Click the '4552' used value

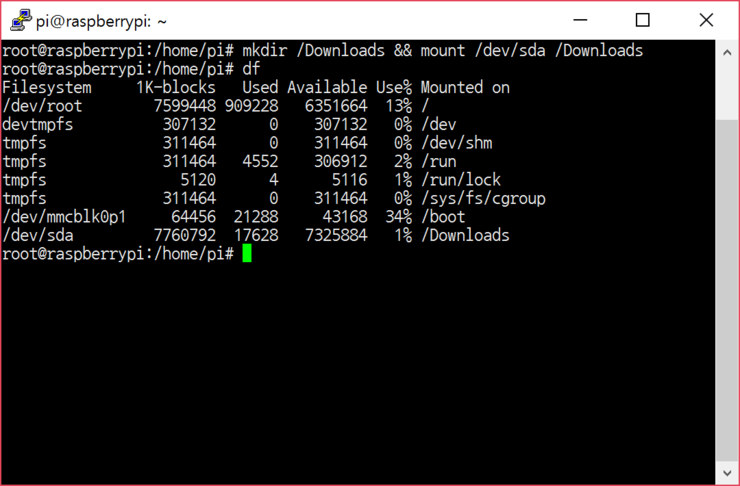coord(261,161)
